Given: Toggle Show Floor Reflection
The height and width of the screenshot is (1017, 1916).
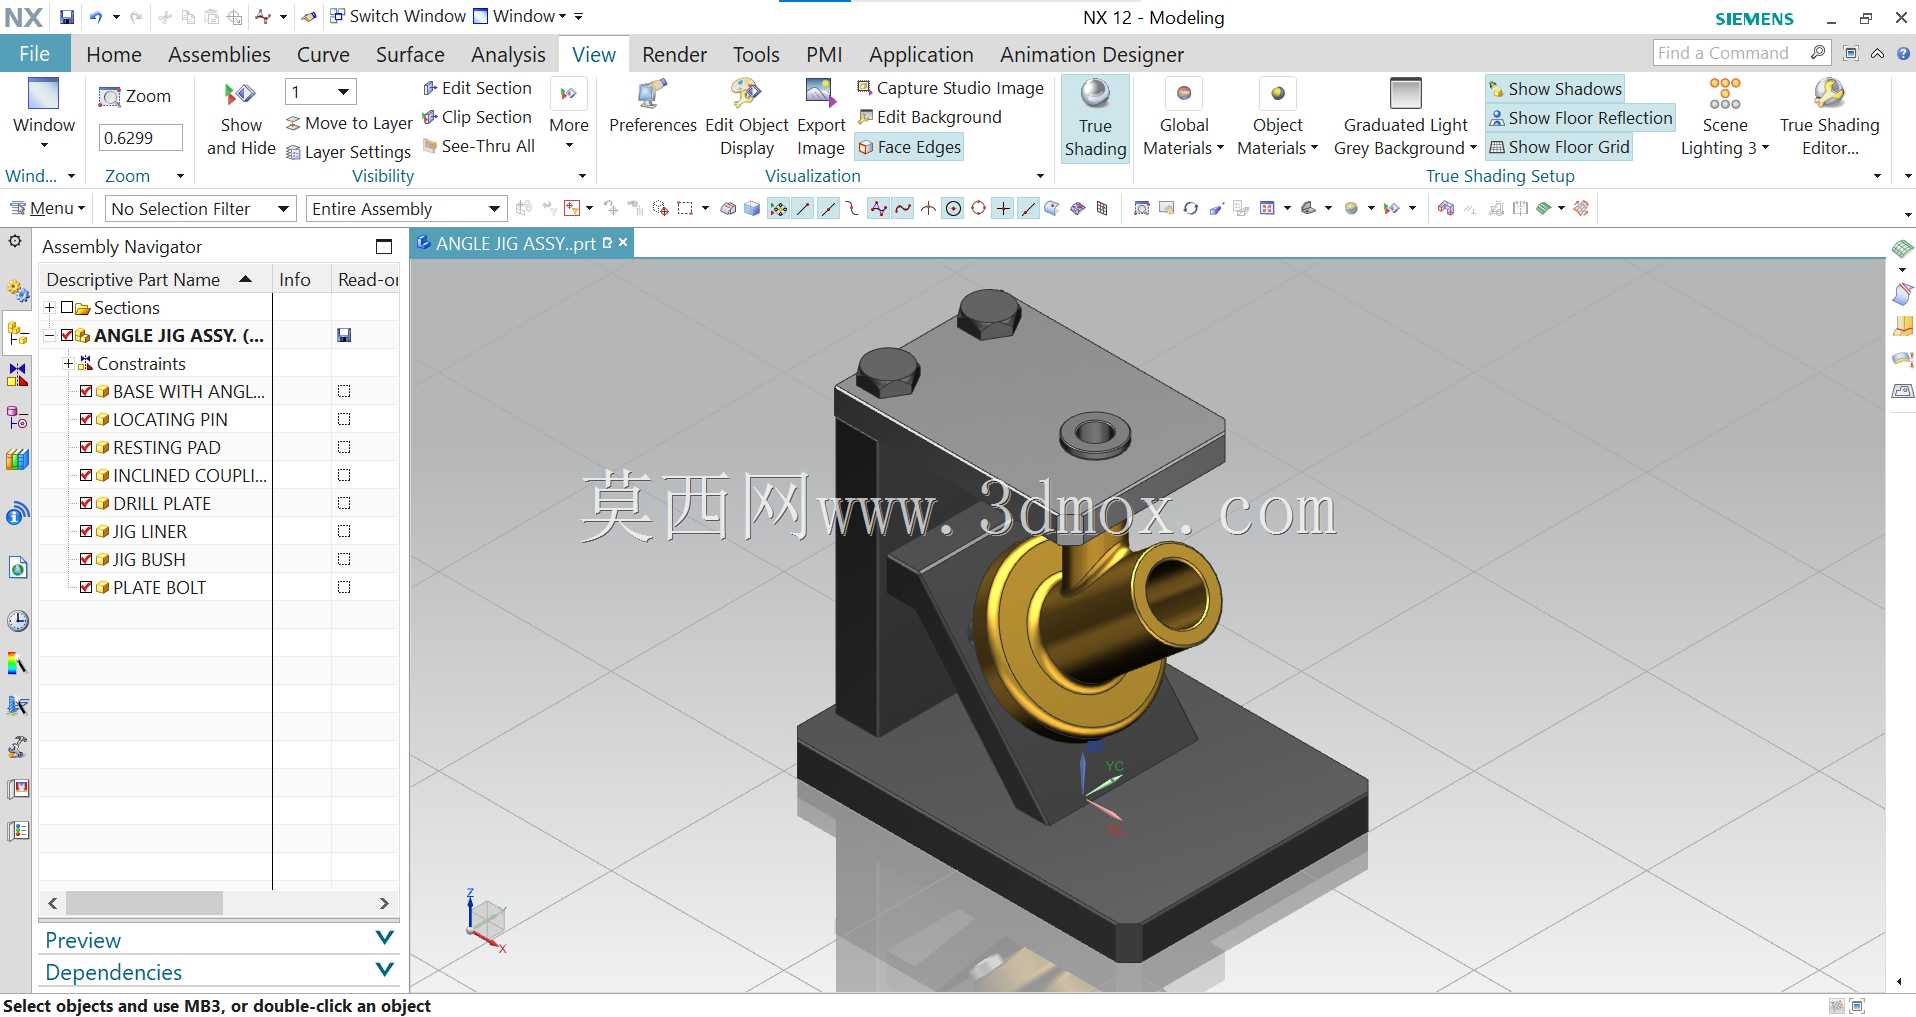Looking at the screenshot, I should tap(1580, 118).
